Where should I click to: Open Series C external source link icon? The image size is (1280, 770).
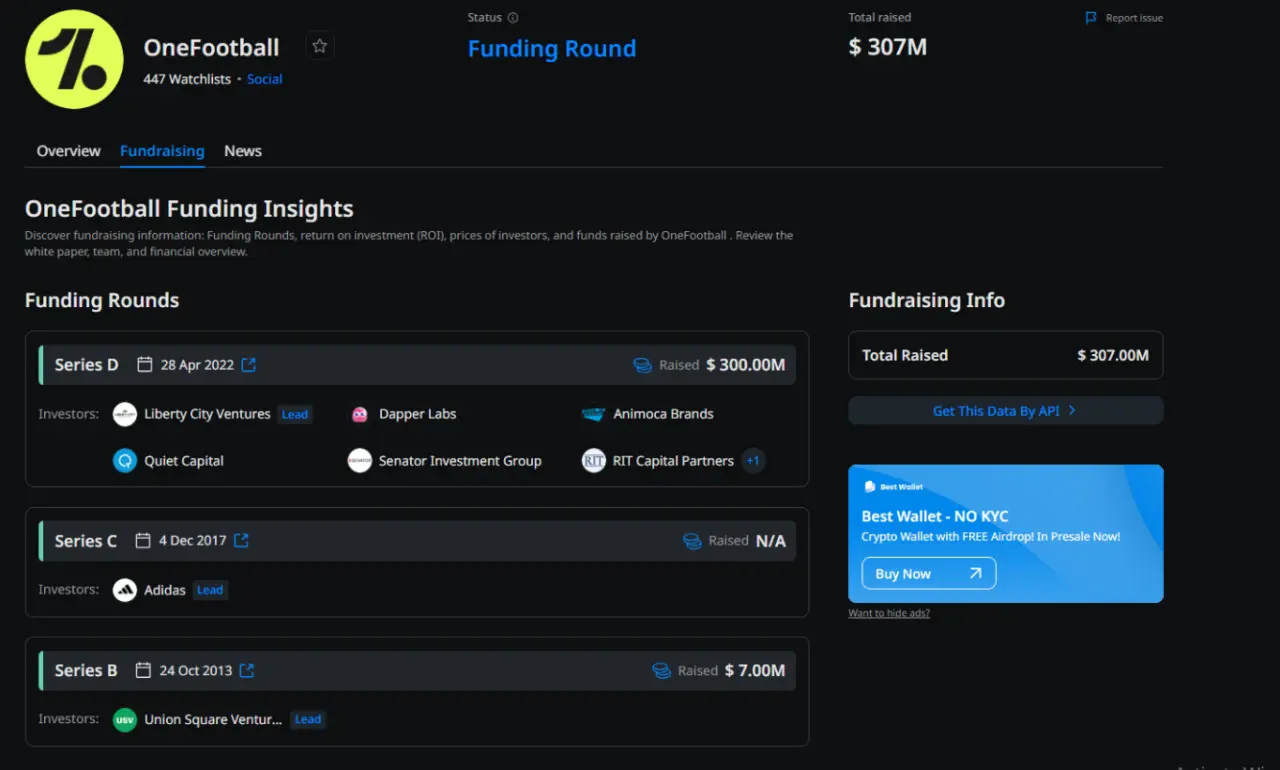point(241,541)
